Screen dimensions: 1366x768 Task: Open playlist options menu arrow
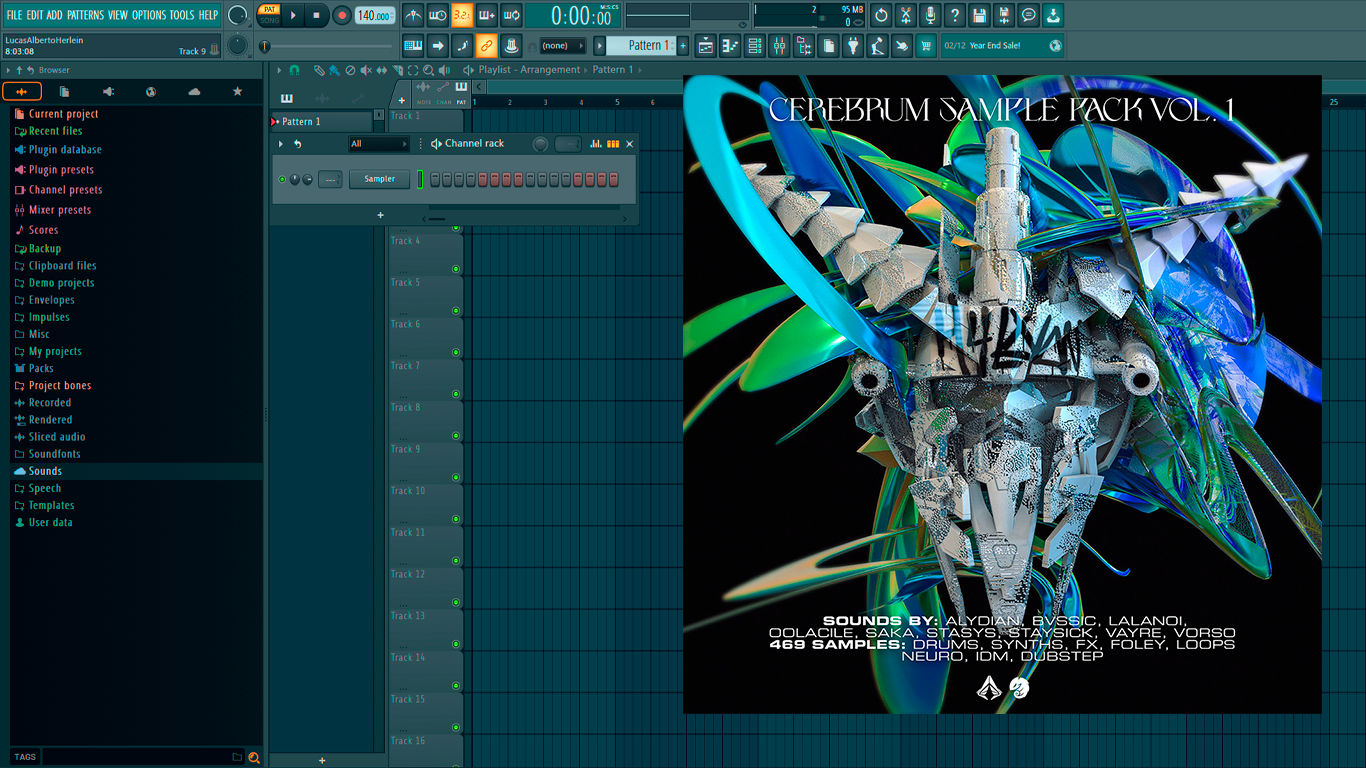pos(280,70)
